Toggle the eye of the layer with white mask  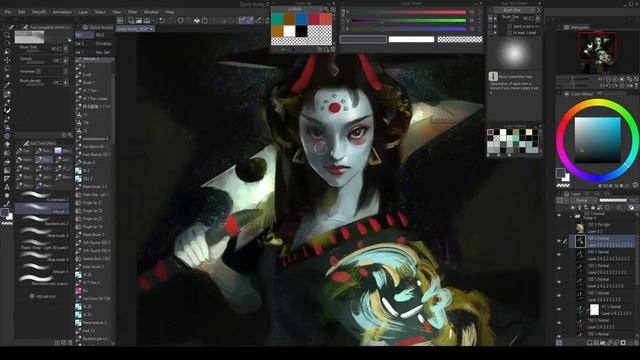[x=559, y=310]
